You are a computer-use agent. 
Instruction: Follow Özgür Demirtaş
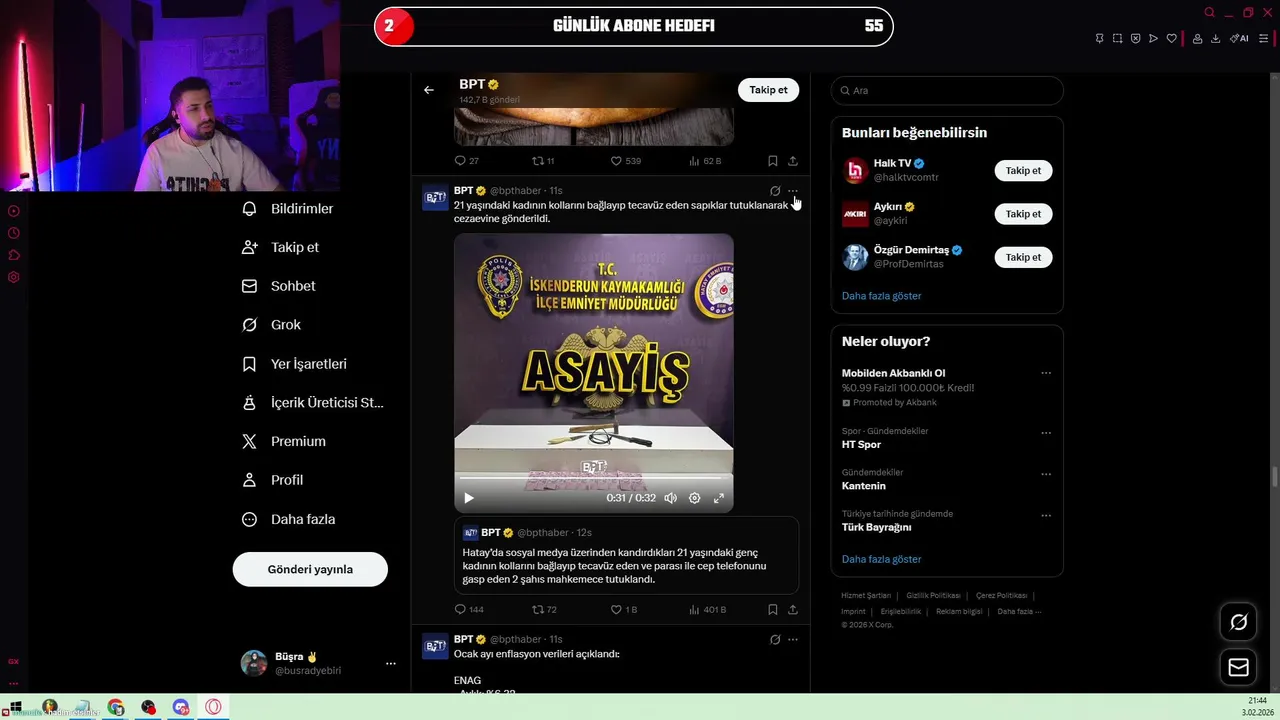(1023, 257)
